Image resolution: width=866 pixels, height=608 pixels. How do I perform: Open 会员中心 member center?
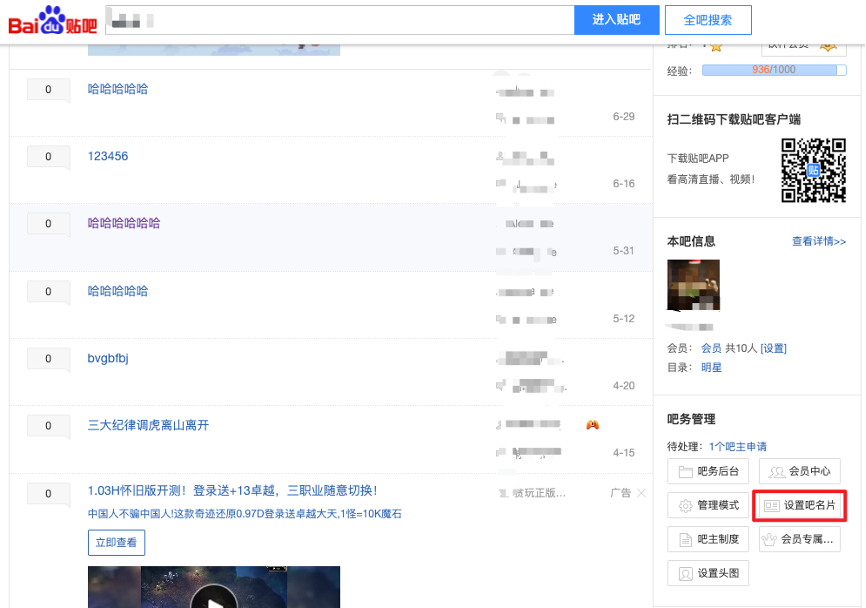pos(800,472)
